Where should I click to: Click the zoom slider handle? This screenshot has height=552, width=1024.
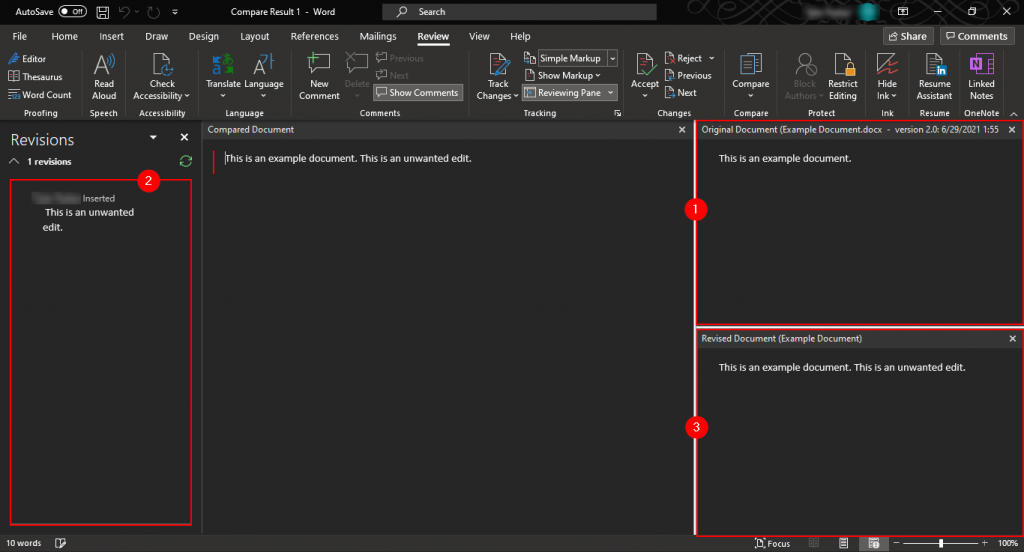click(x=940, y=544)
